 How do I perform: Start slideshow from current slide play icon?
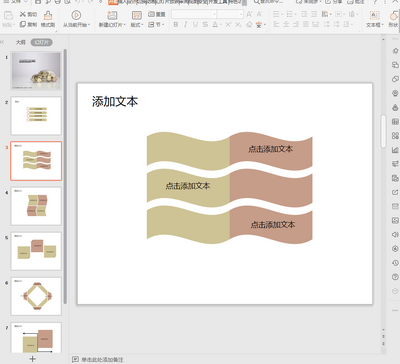tap(76, 15)
